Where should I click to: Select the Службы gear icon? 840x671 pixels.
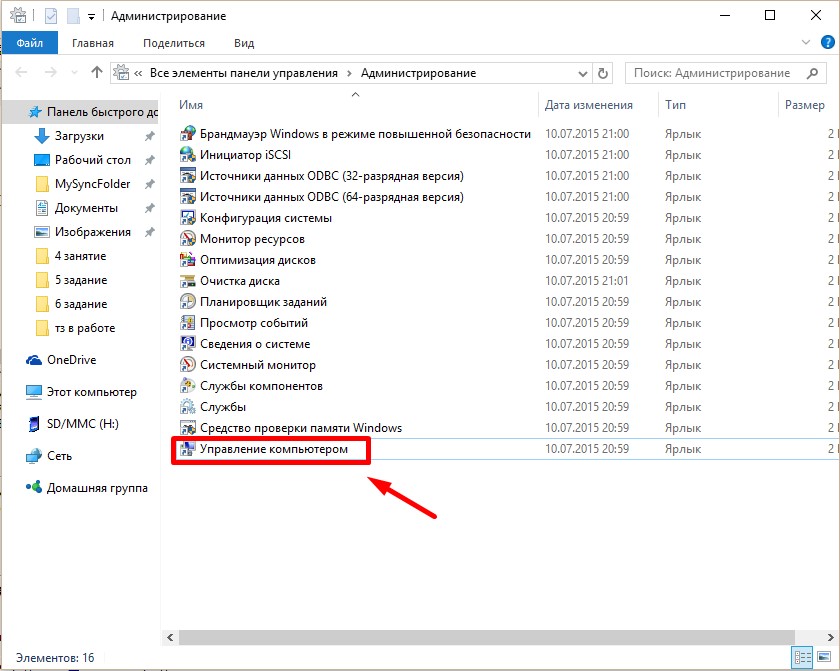(x=187, y=407)
